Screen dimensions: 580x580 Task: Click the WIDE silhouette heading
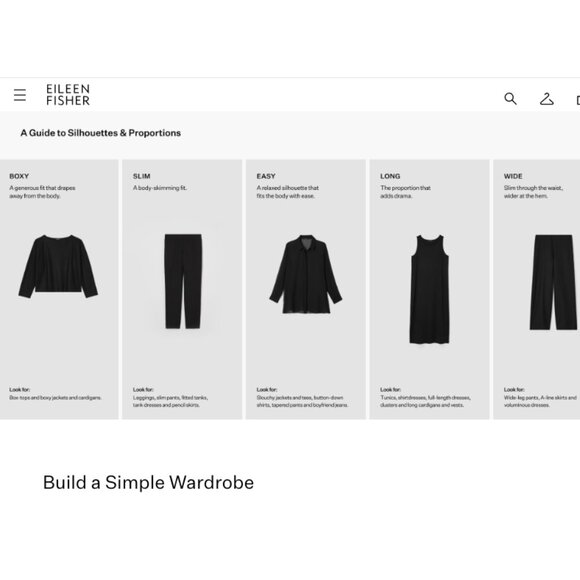[513, 176]
